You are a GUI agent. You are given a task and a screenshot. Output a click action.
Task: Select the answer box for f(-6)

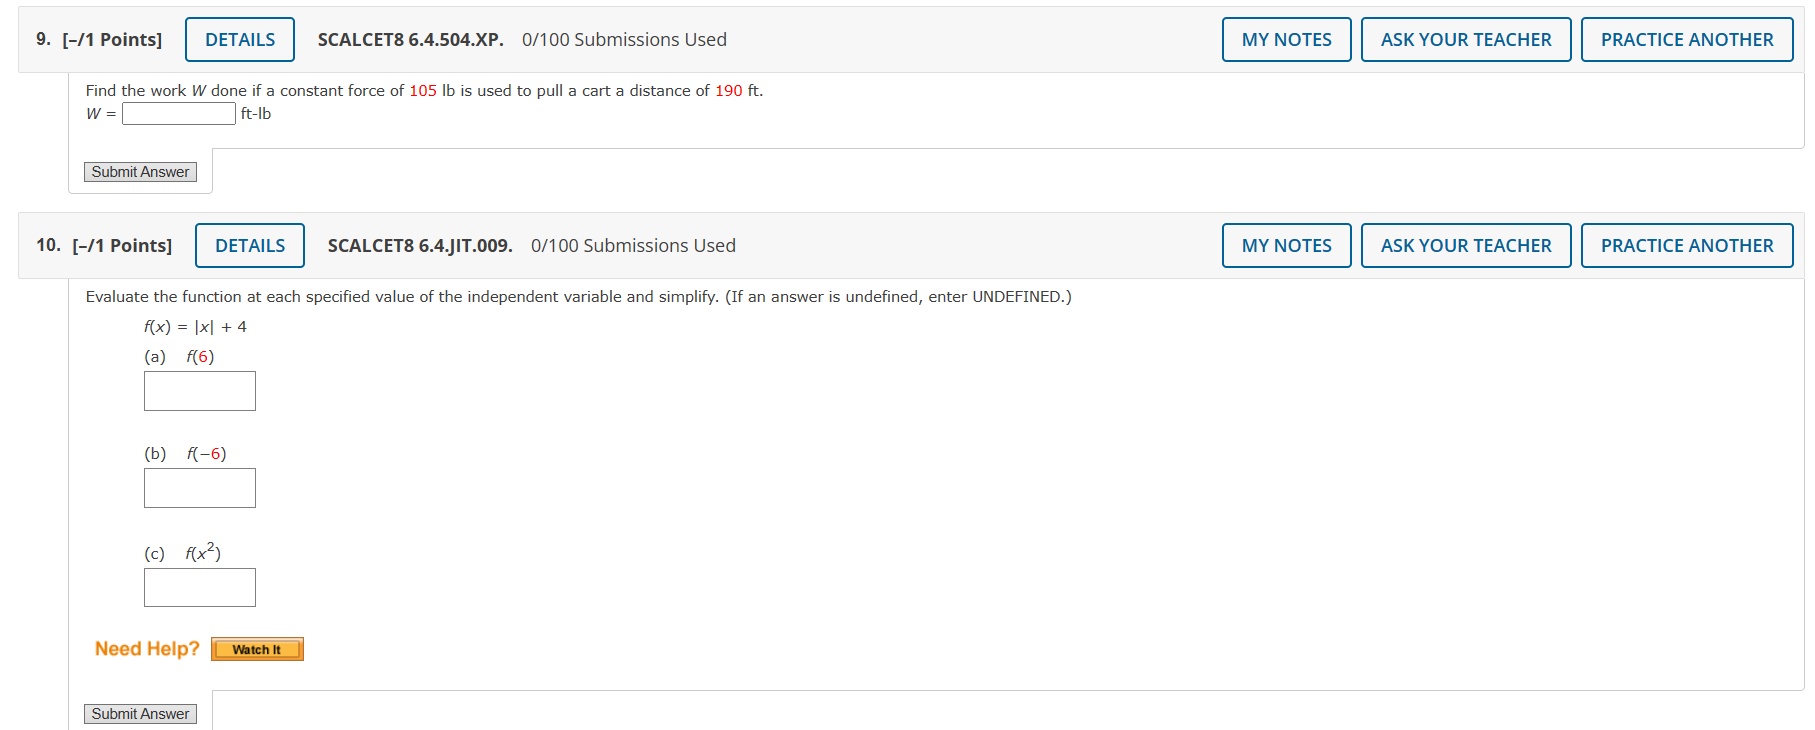(199, 487)
